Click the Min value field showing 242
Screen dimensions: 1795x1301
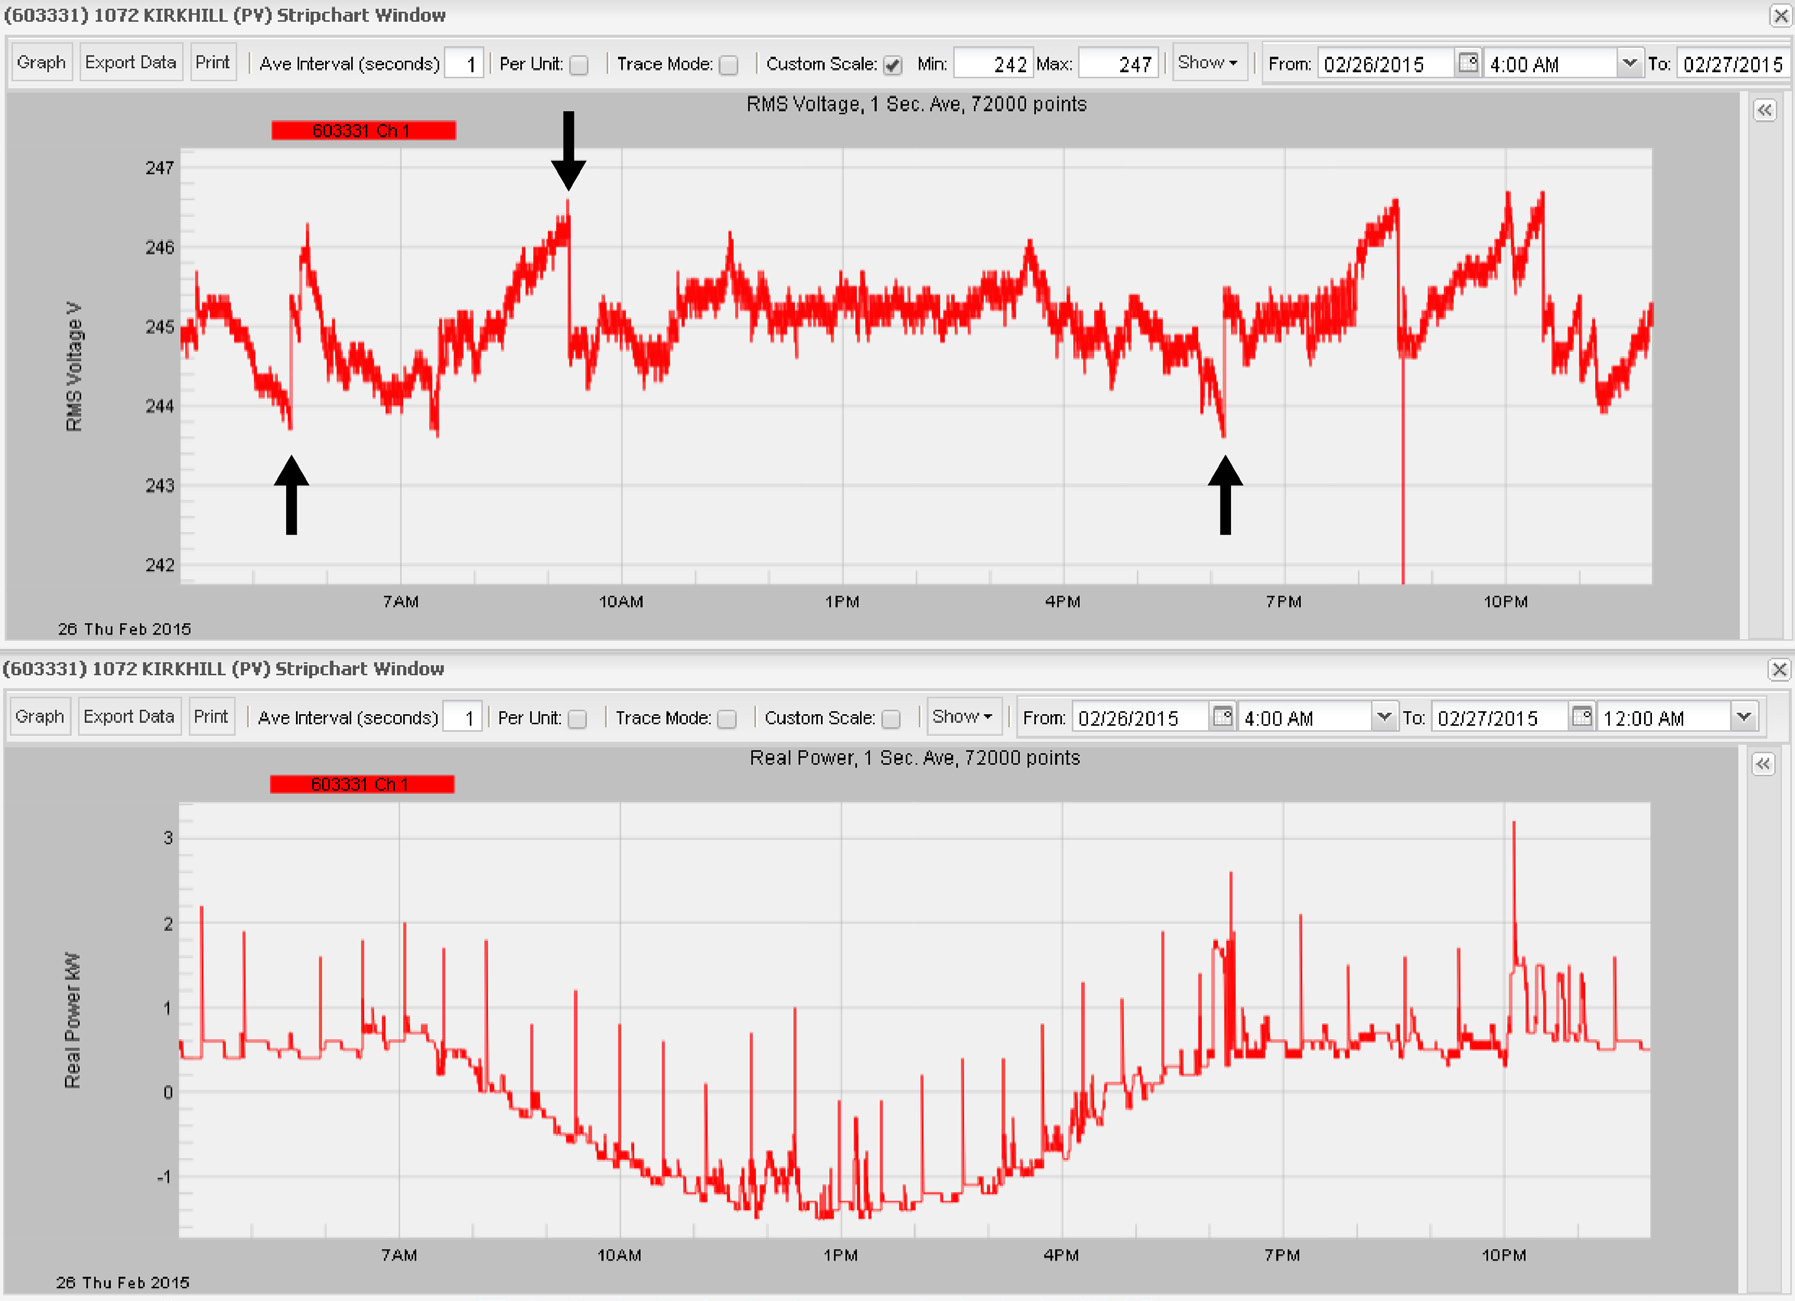point(992,63)
